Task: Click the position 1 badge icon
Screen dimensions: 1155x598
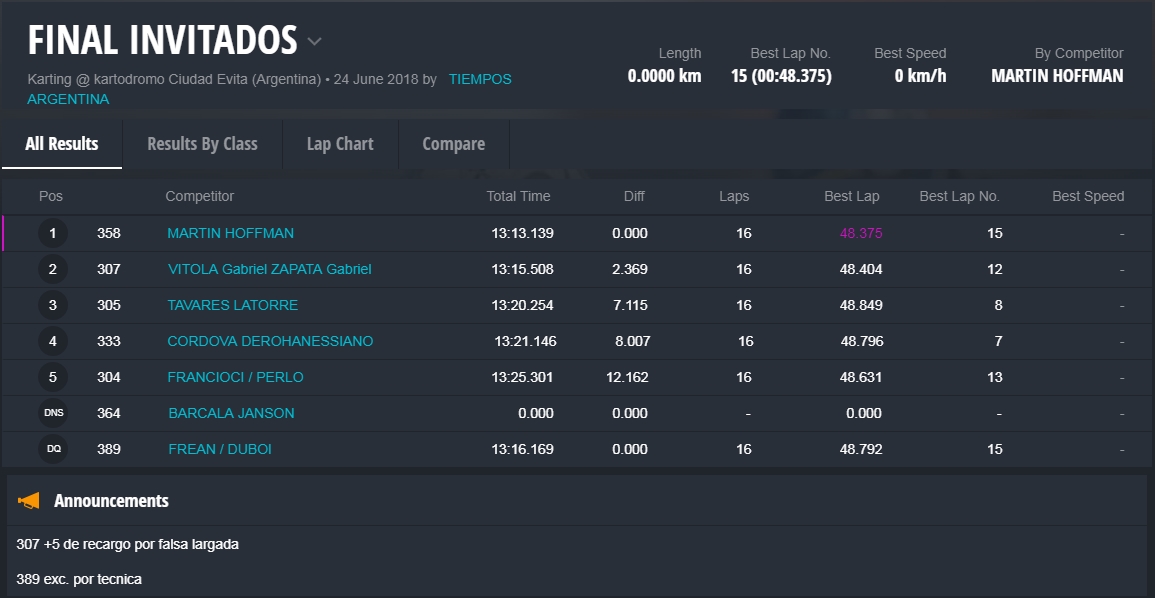Action: [53, 234]
